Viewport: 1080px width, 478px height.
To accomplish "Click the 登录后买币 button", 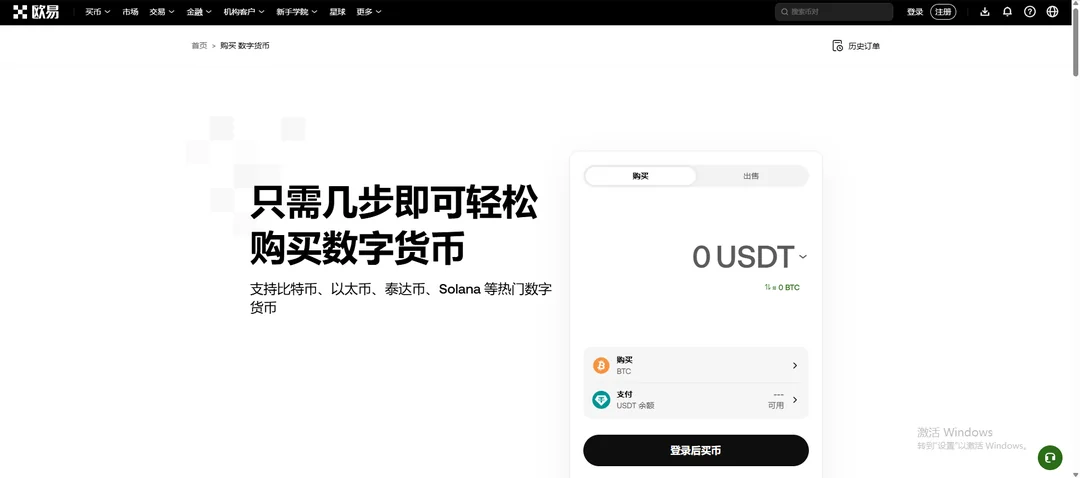I will (696, 450).
